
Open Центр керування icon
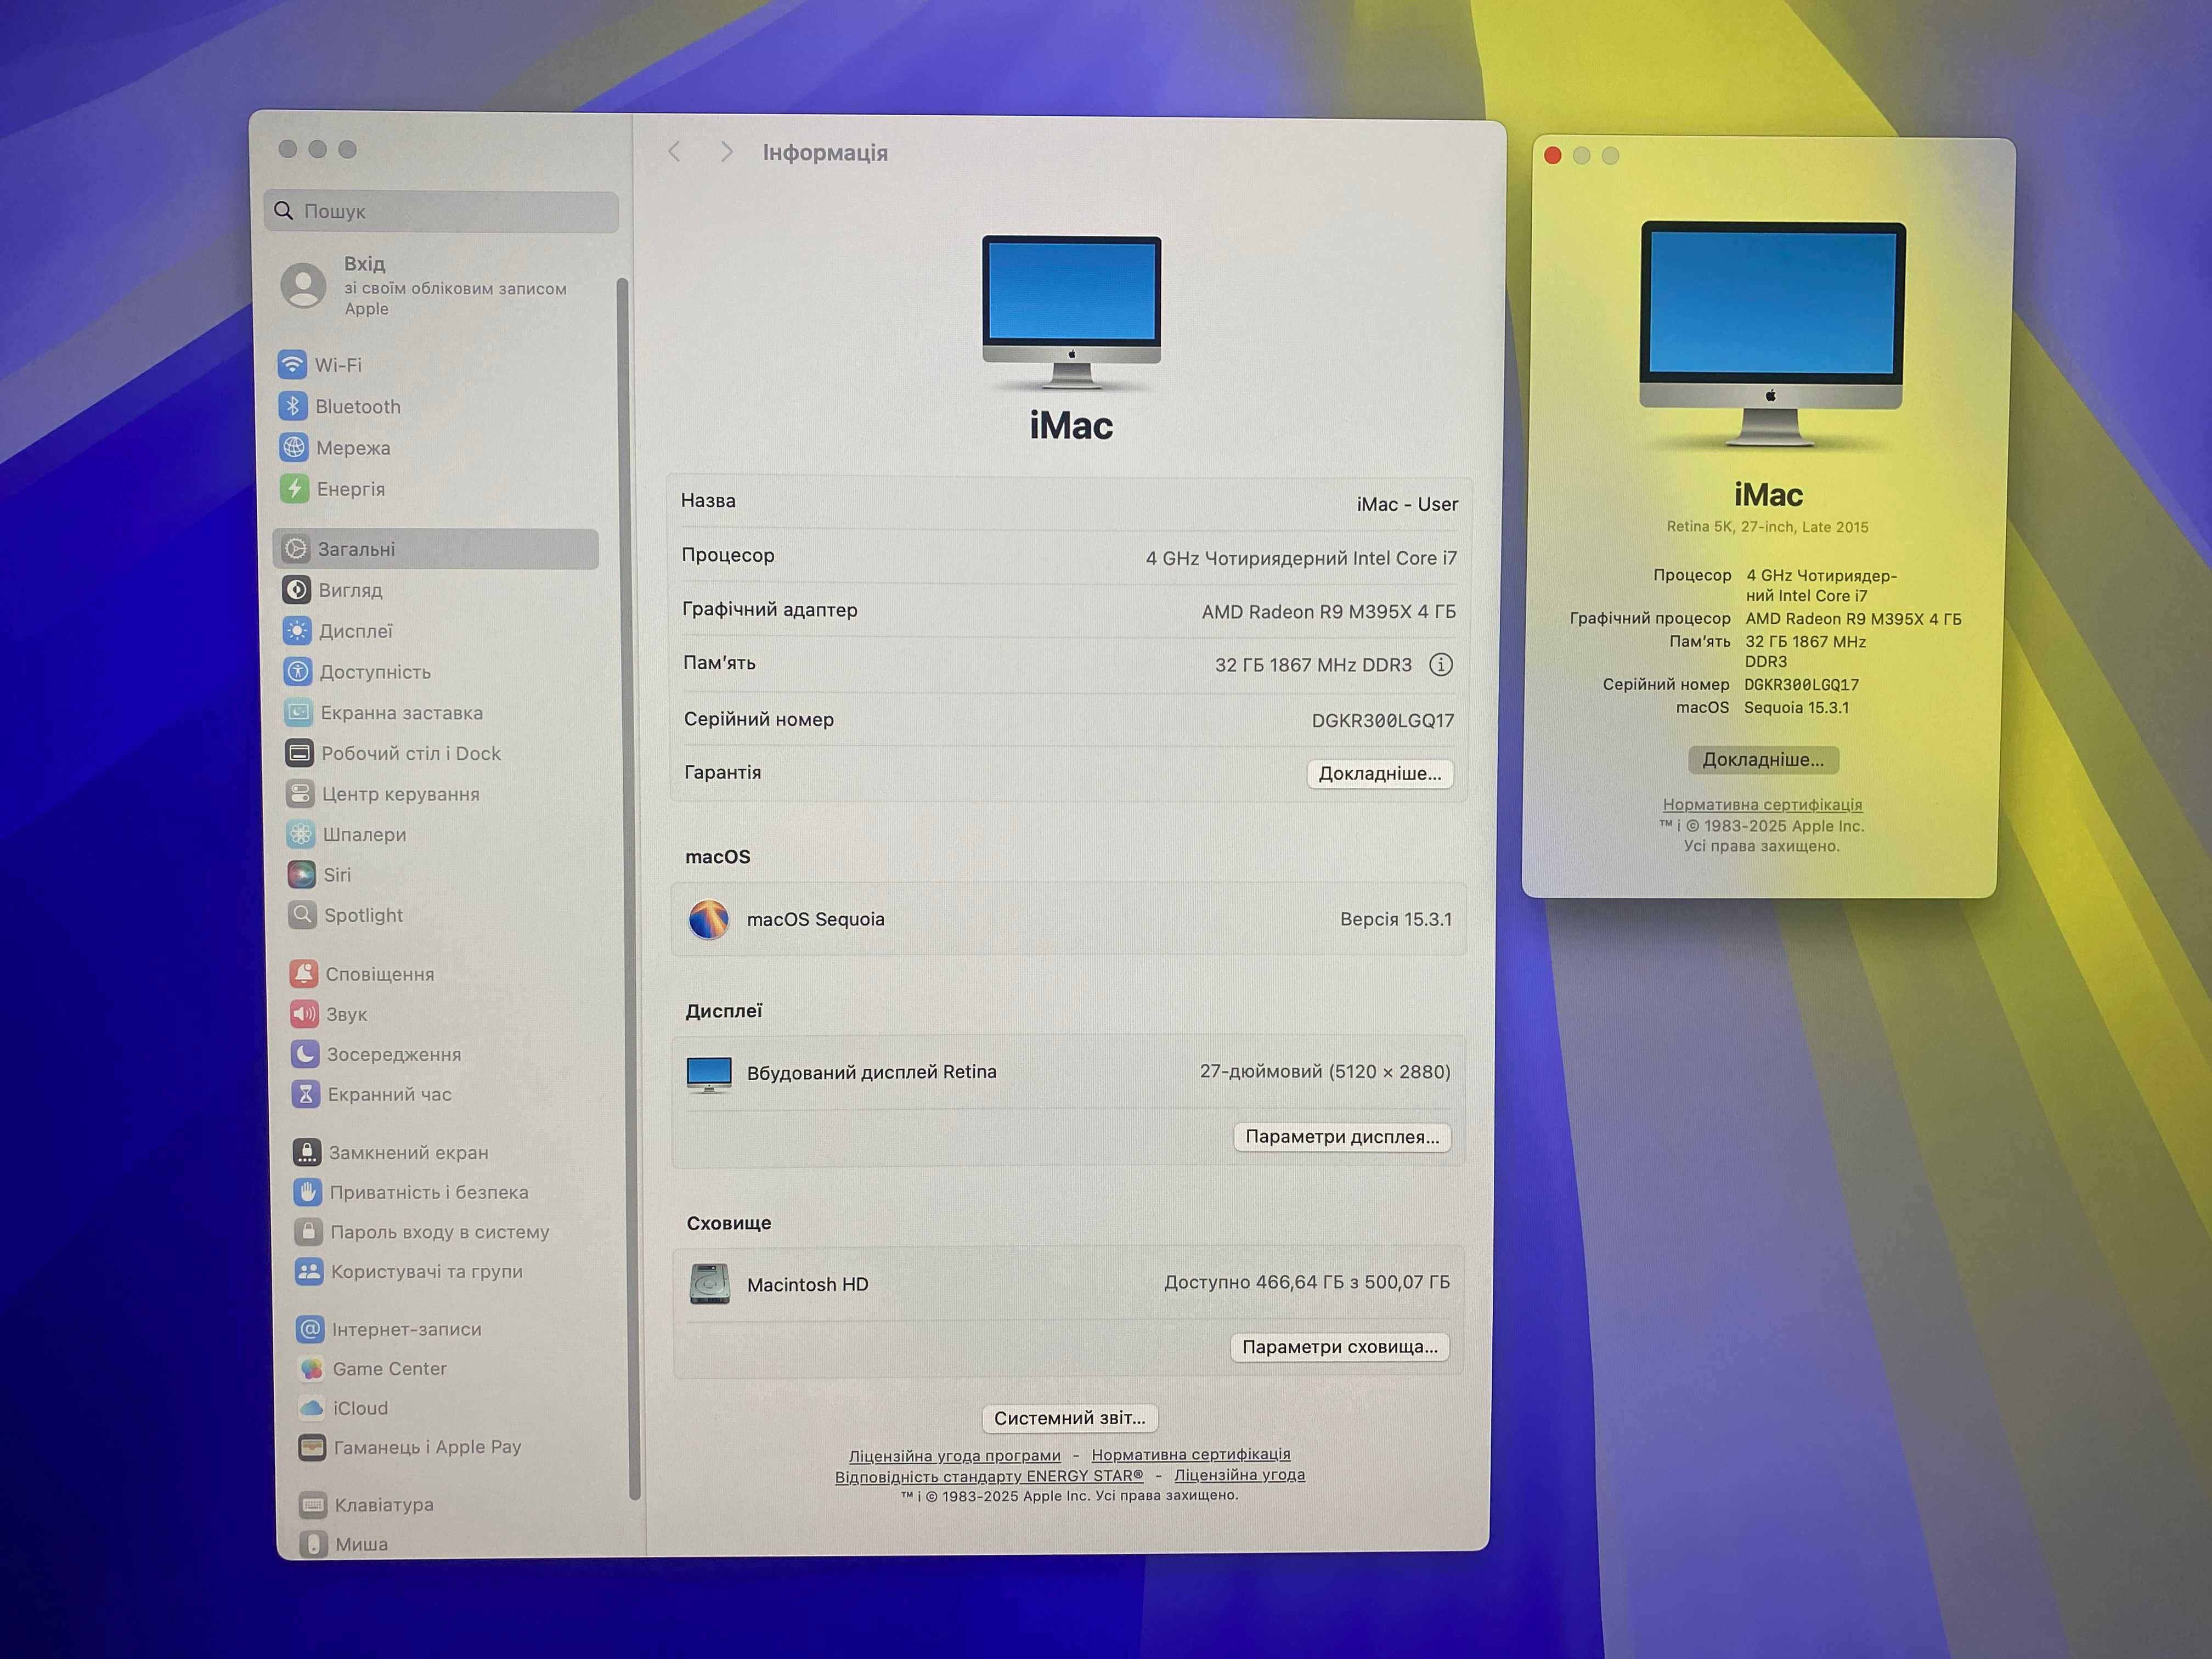300,793
